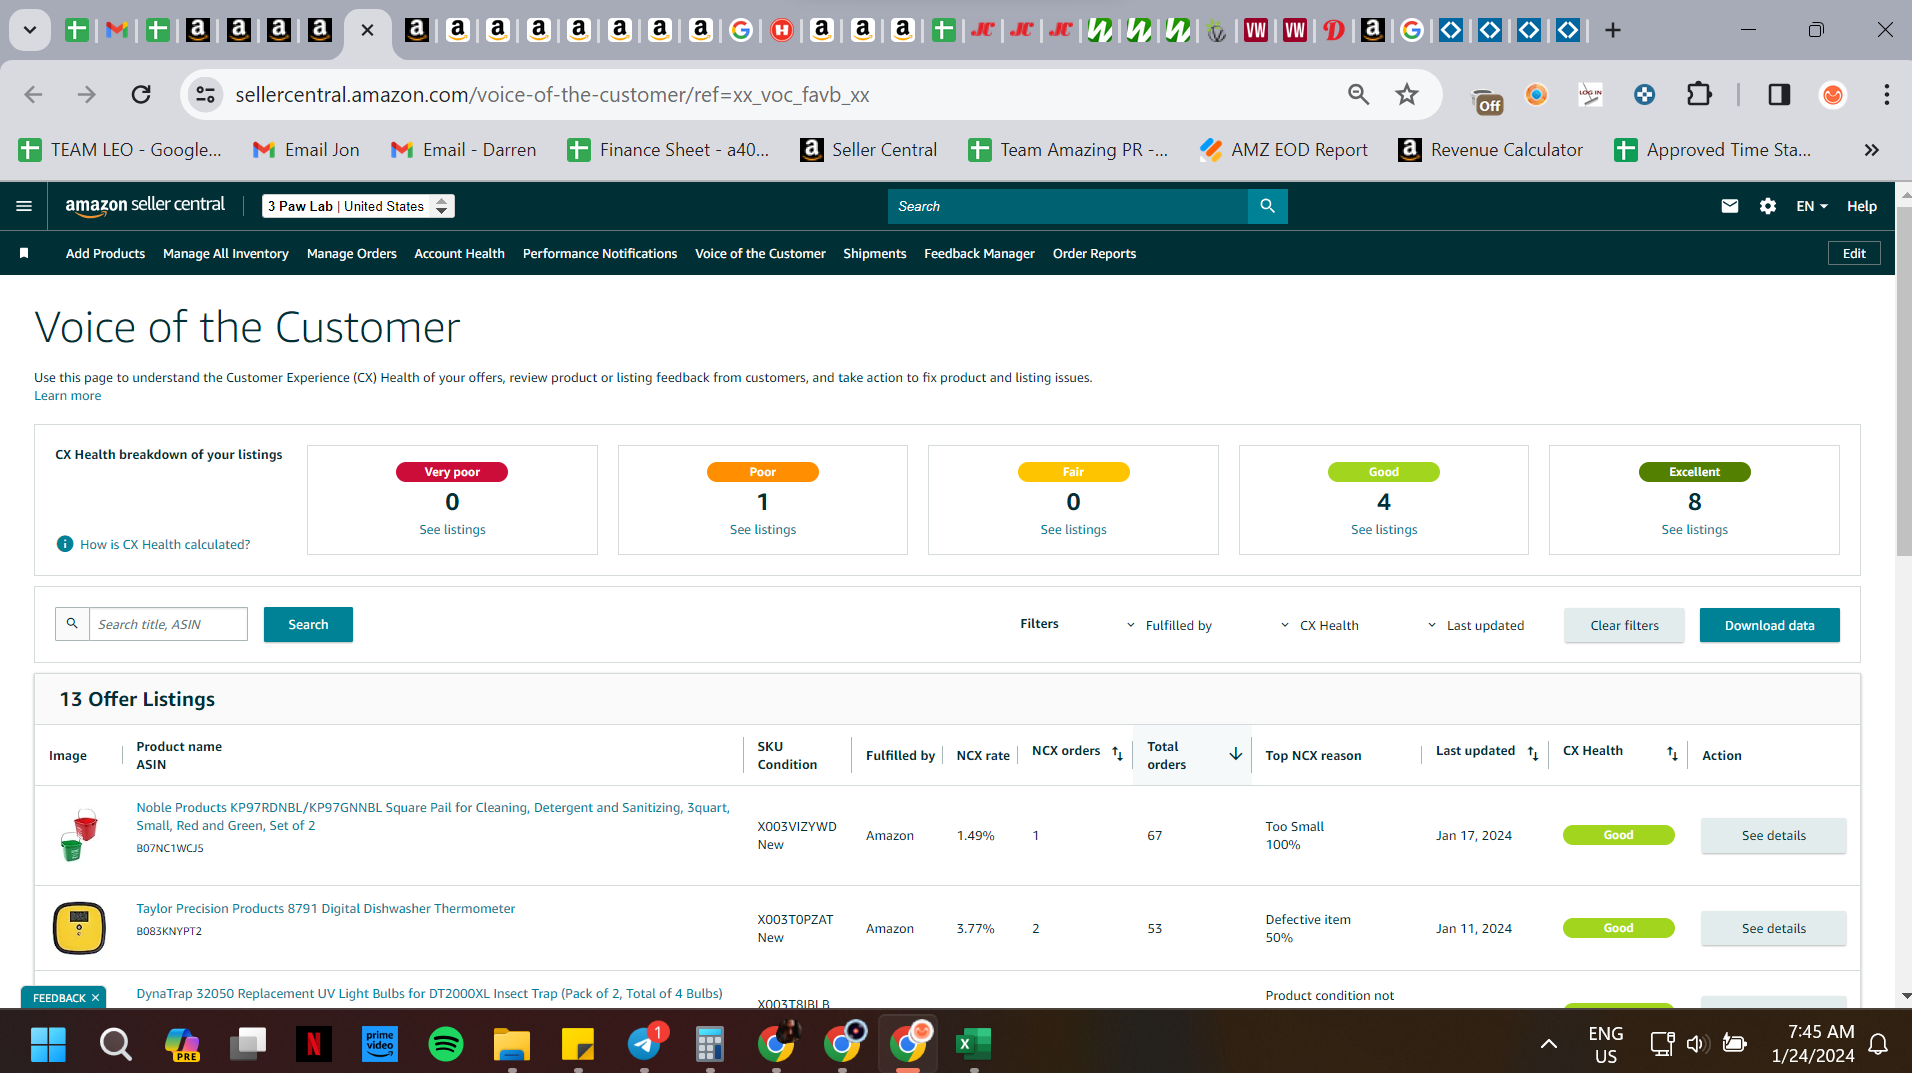Reload the page with the browser refresh icon
The height and width of the screenshot is (1073, 1912).
141,95
